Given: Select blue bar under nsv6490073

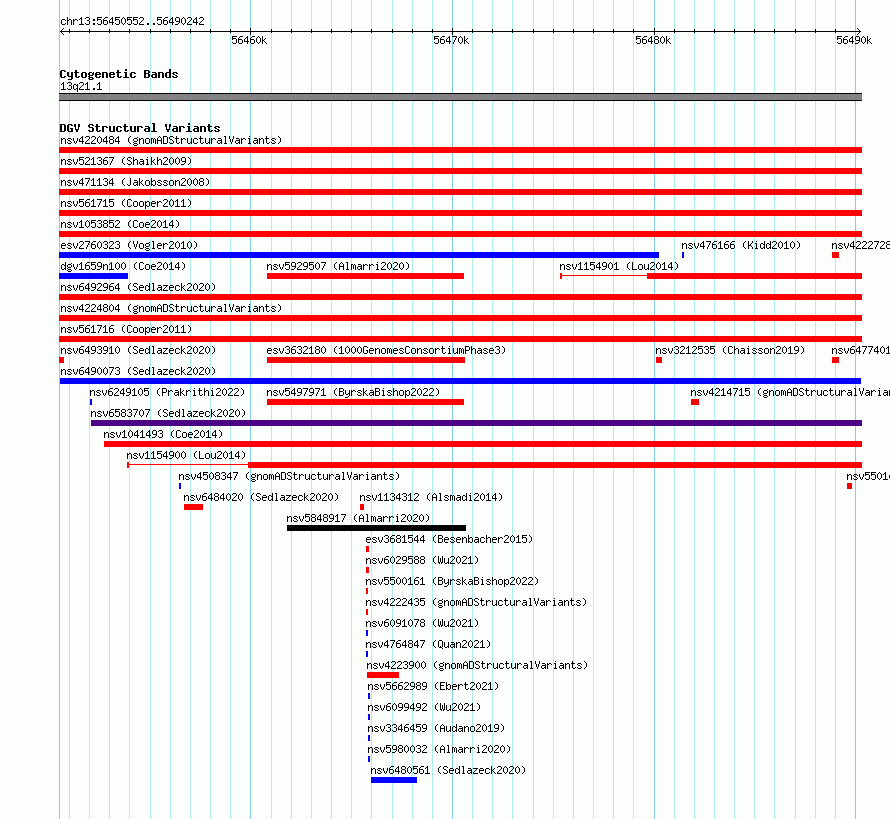Looking at the screenshot, I should [x=460, y=381].
